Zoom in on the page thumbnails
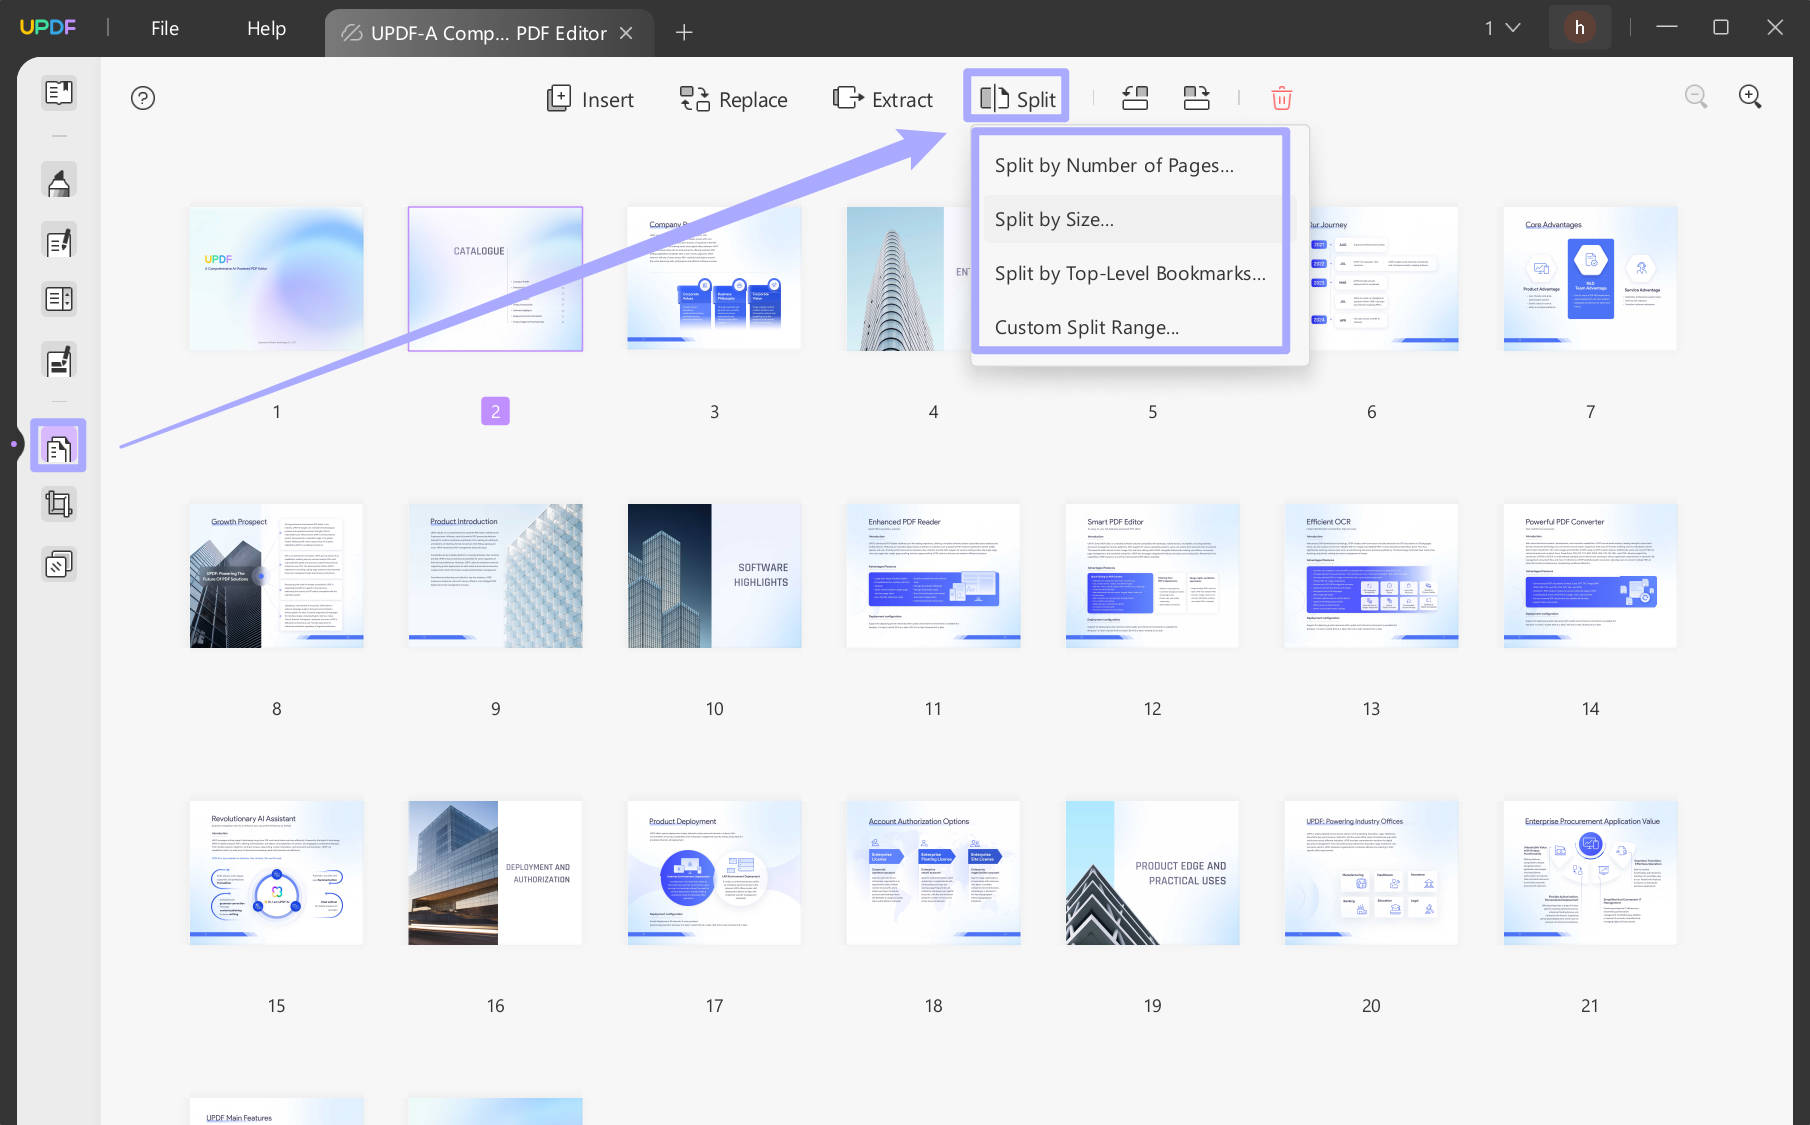This screenshot has width=1810, height=1125. pos(1751,96)
